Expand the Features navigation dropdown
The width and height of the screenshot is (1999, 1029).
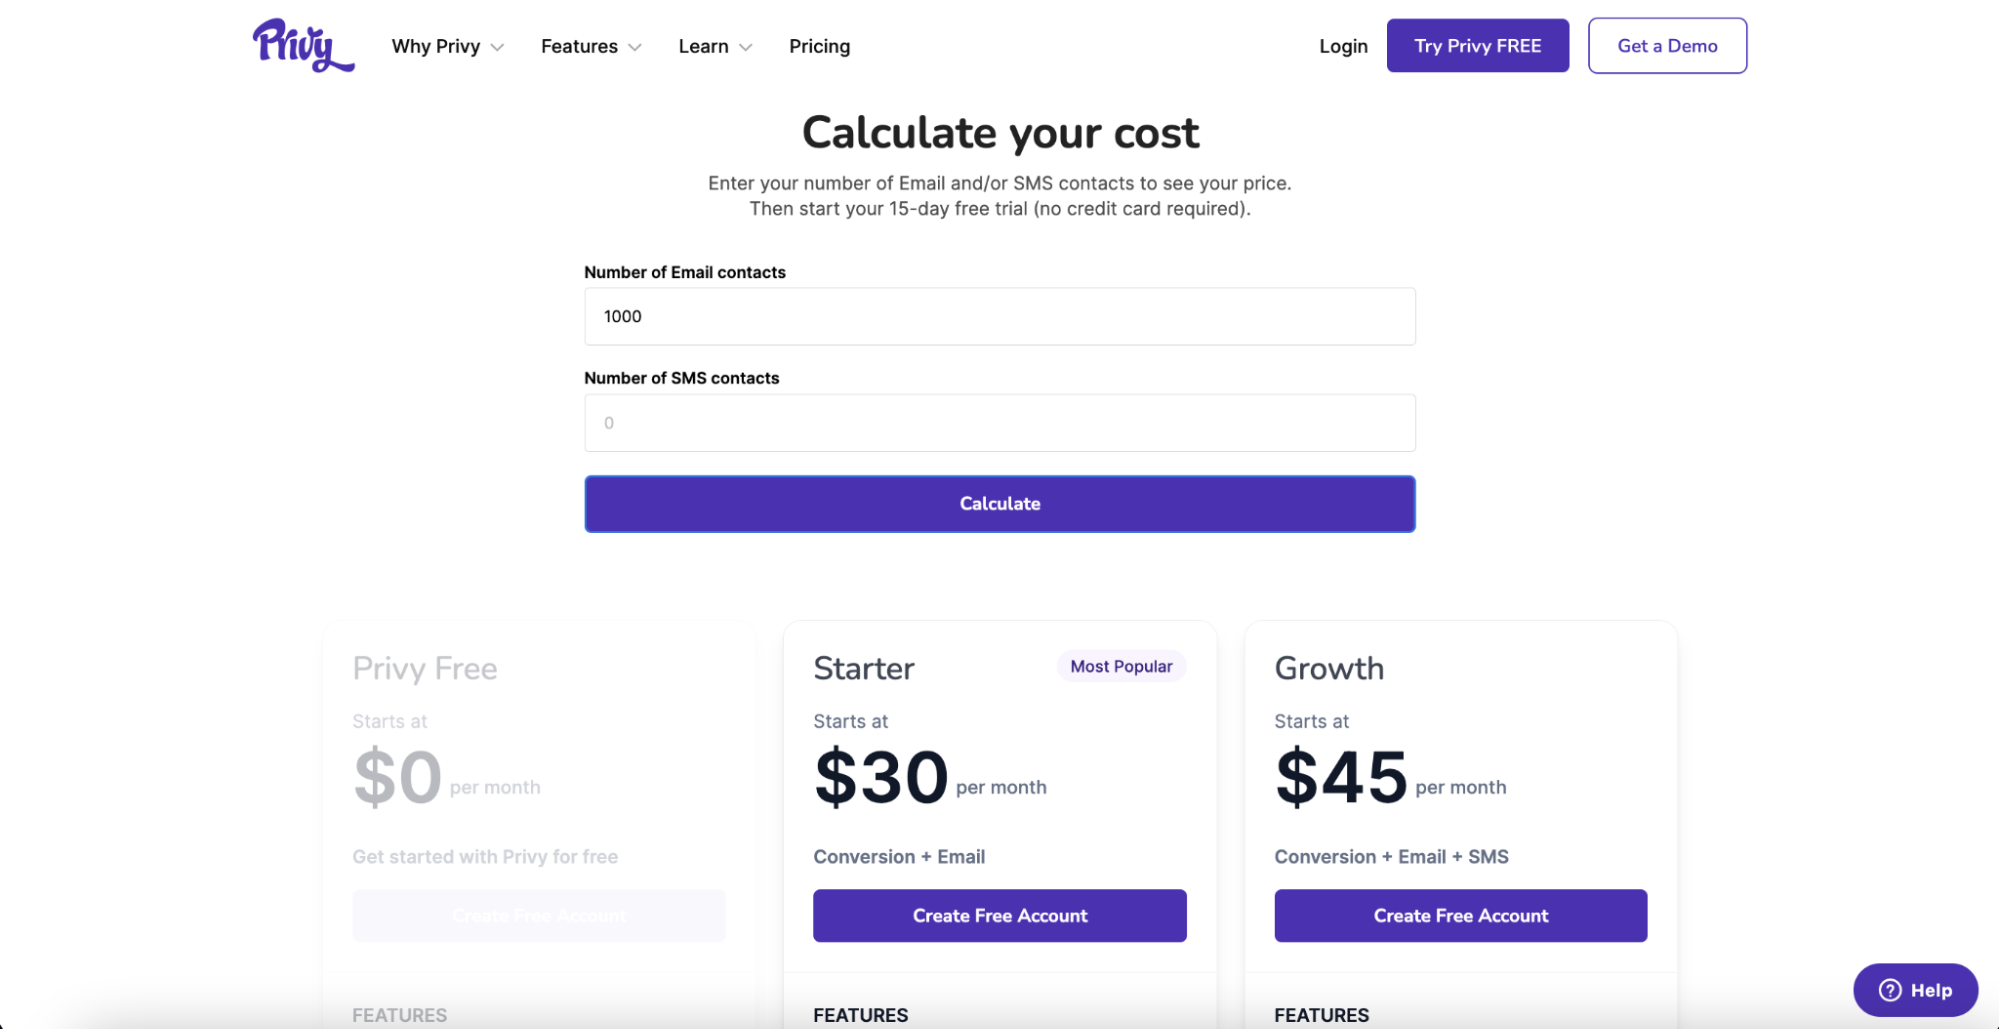579,46
